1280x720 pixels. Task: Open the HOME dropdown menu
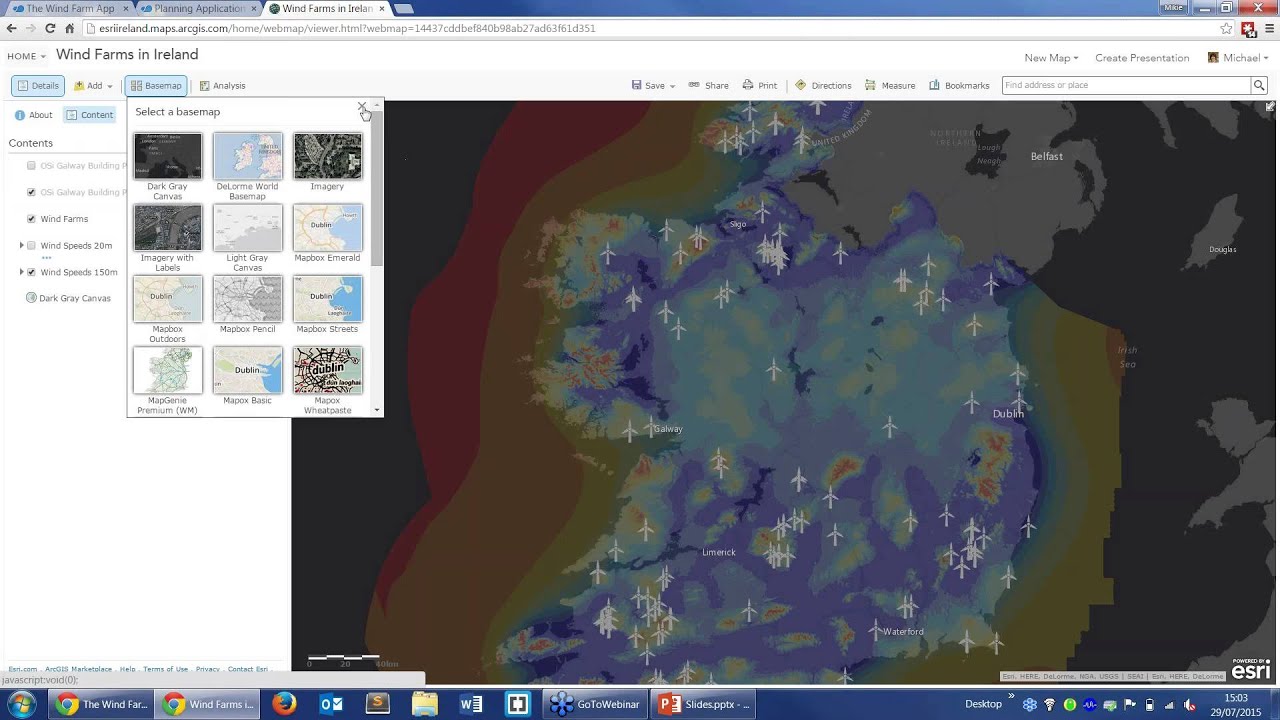[27, 56]
